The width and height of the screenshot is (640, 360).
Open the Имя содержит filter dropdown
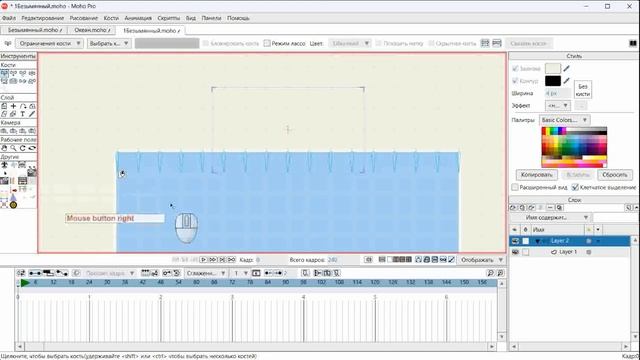coord(551,218)
